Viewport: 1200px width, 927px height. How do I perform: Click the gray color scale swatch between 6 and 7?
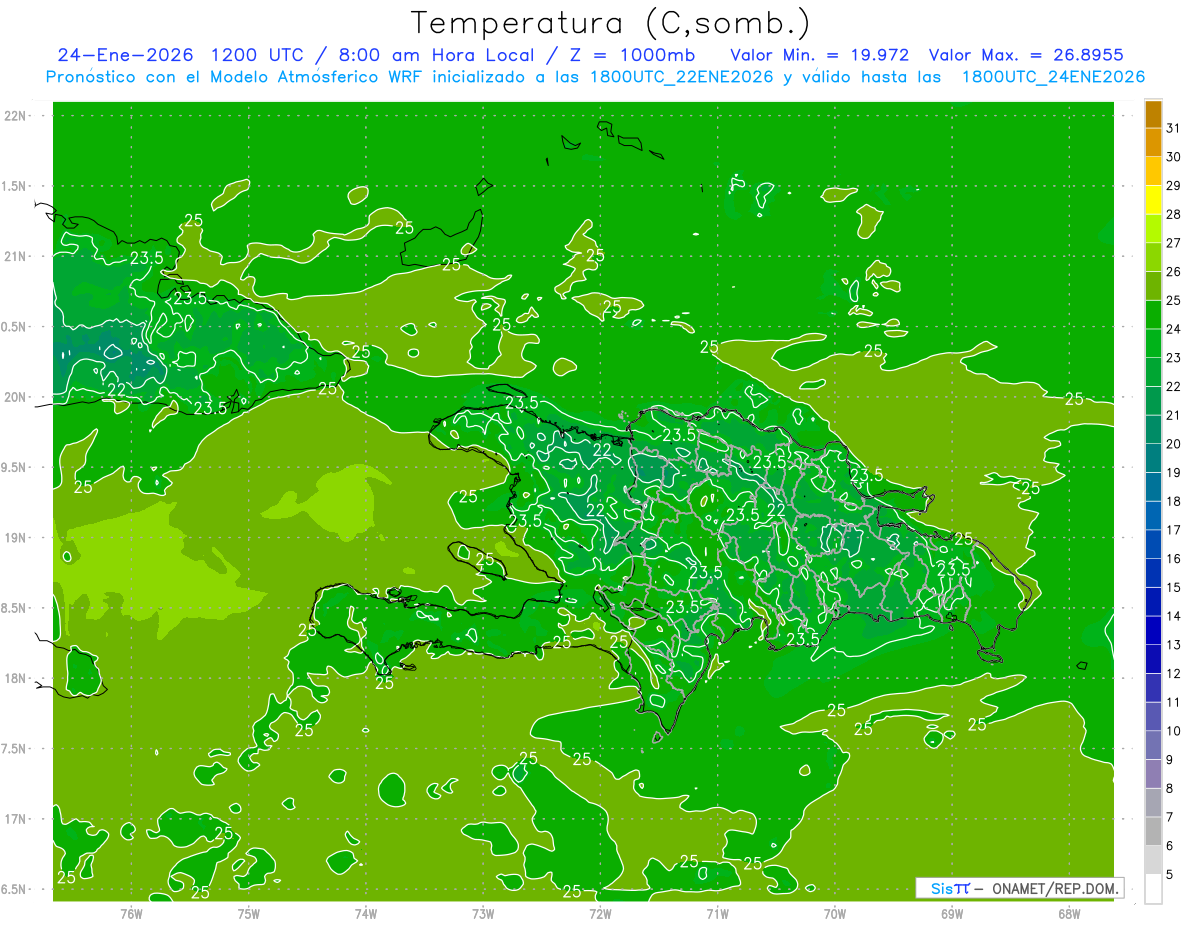click(x=1153, y=831)
